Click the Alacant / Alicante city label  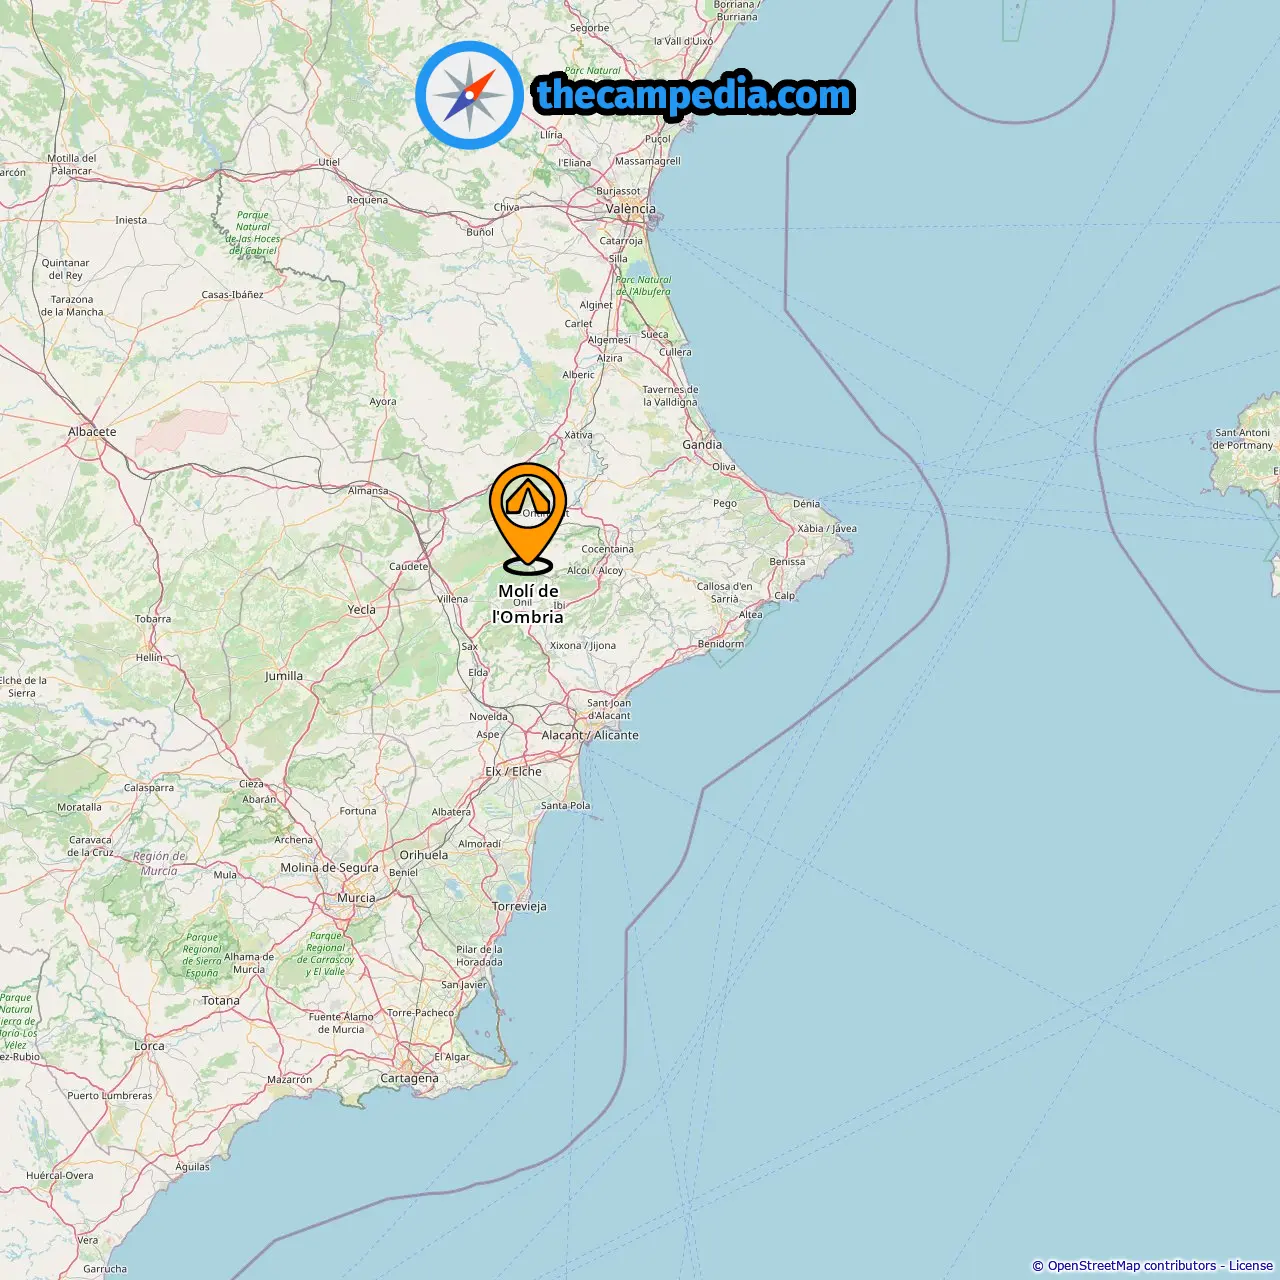point(590,735)
